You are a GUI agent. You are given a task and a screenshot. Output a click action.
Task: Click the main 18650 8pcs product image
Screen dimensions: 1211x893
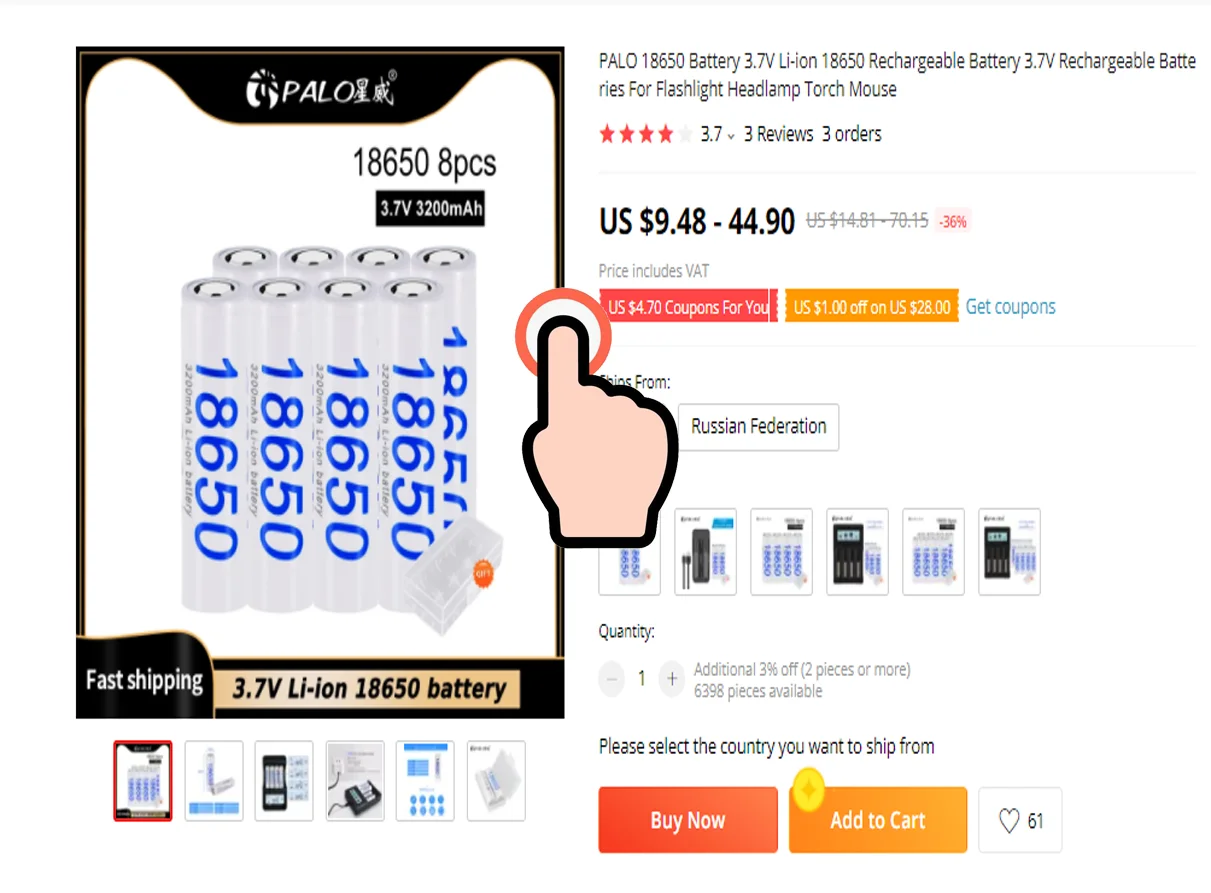tap(320, 382)
